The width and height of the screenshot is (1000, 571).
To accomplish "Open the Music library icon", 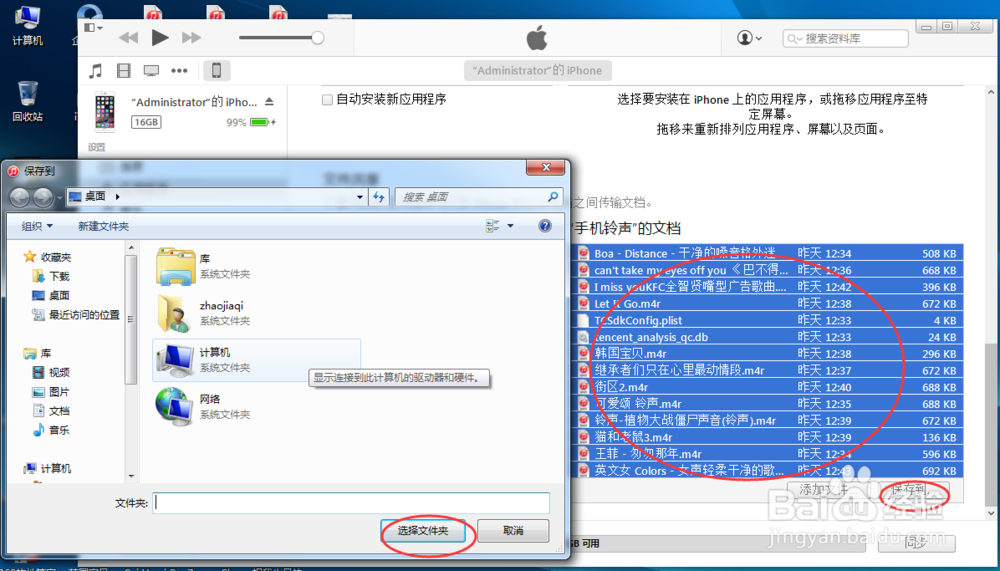I will pos(96,71).
